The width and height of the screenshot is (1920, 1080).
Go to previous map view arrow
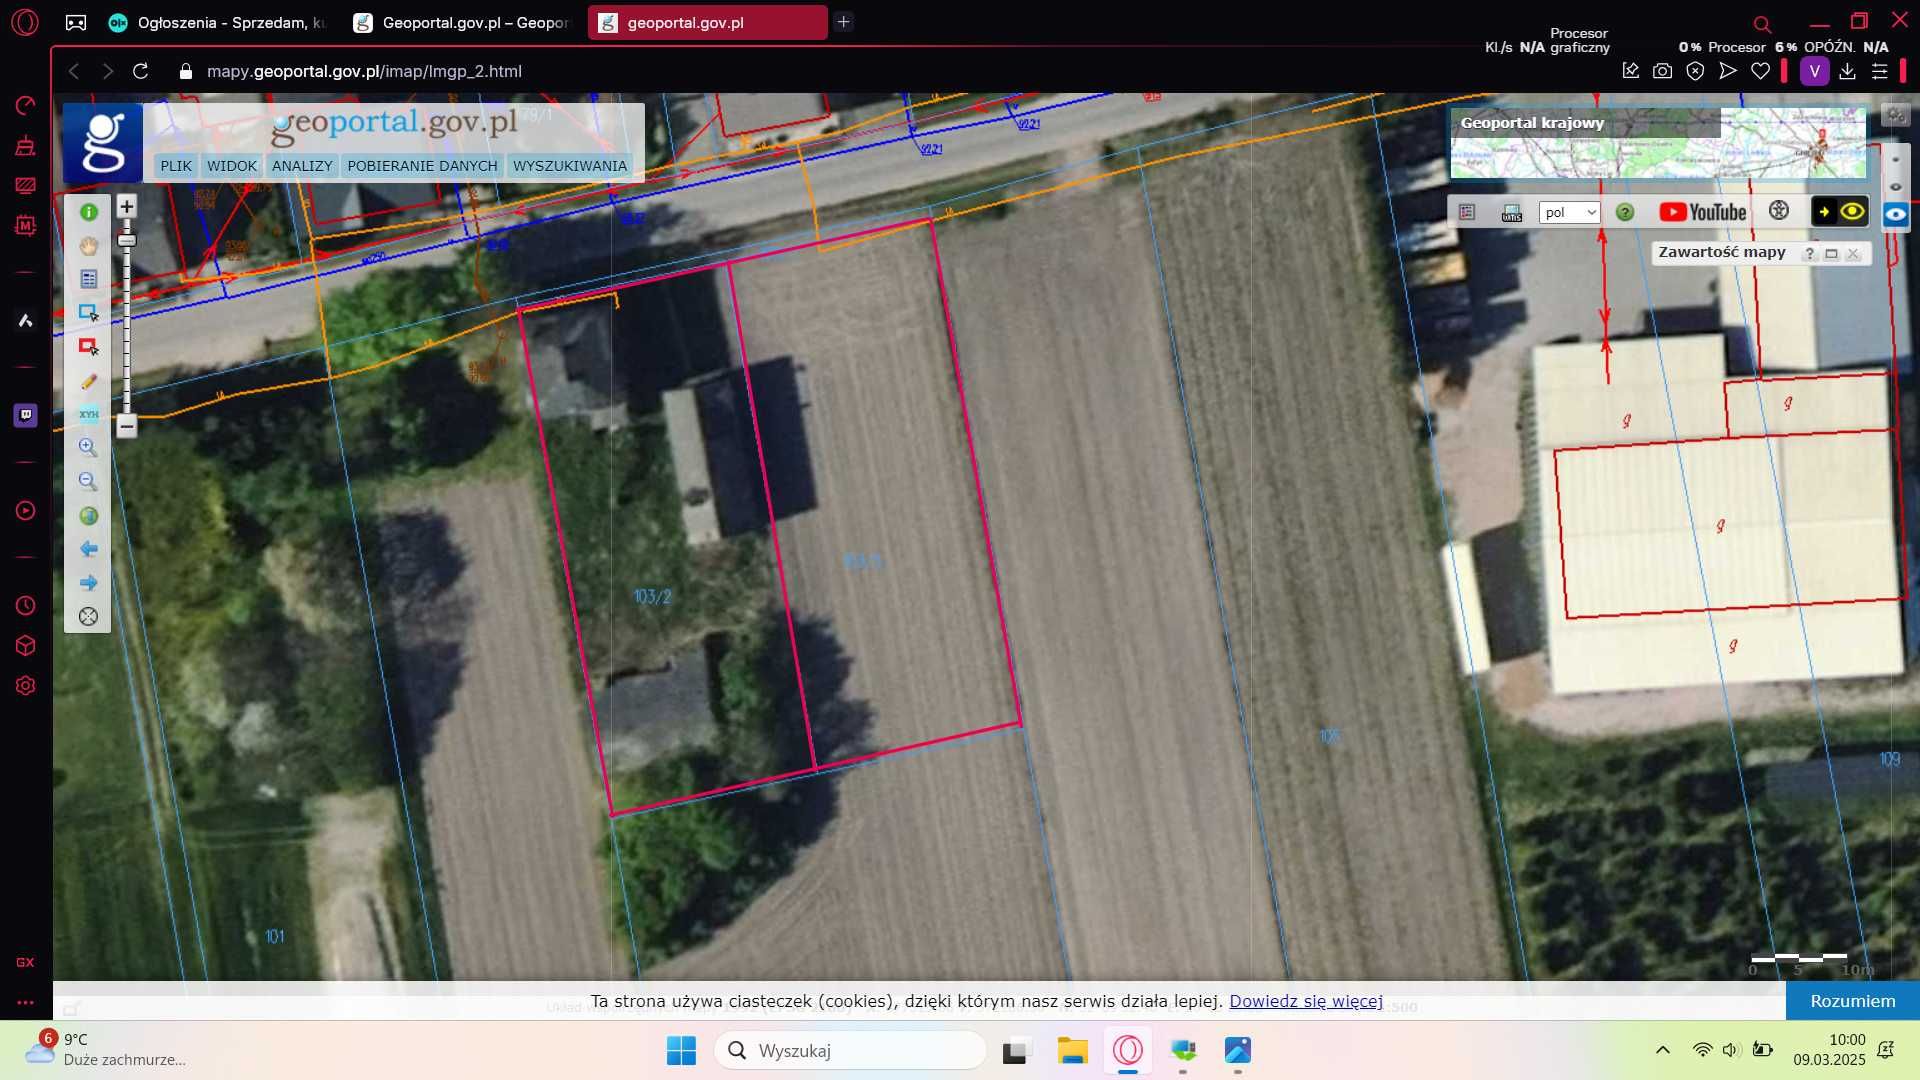88,549
